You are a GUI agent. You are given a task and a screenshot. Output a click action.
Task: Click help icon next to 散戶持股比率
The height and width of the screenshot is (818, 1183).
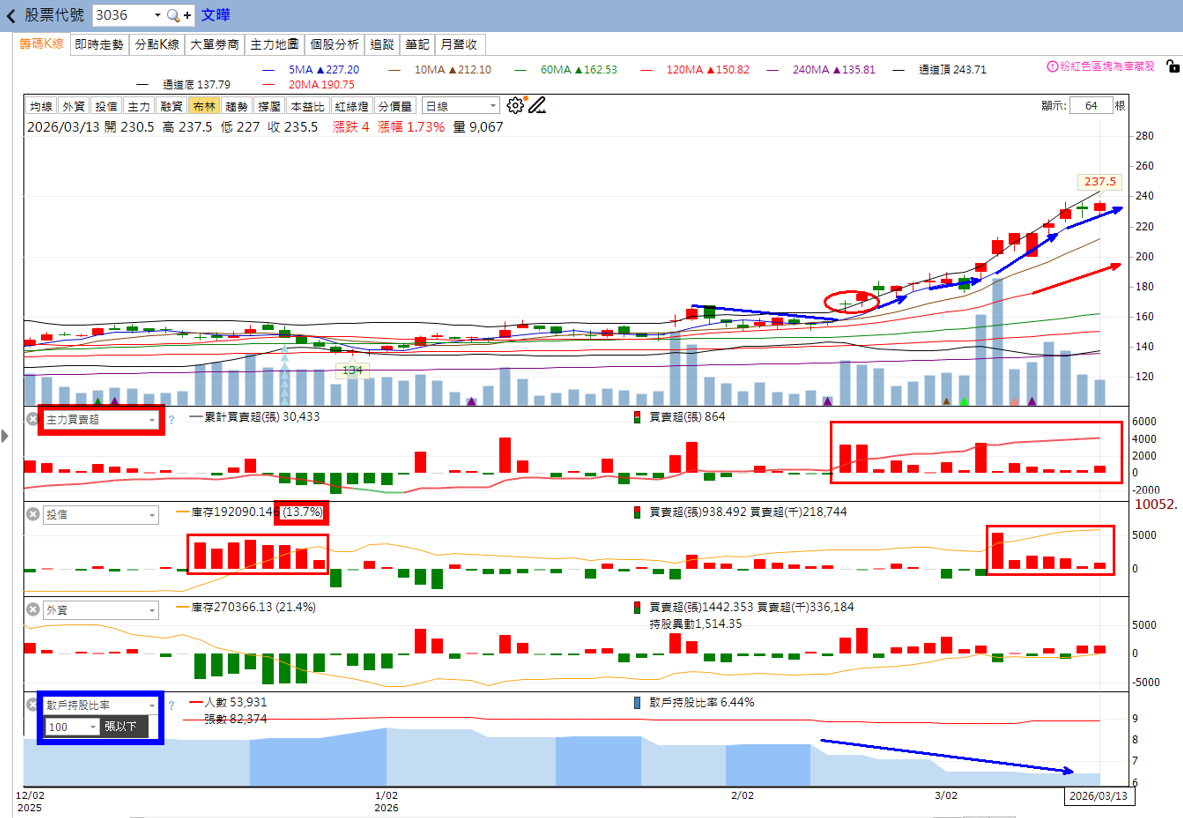click(x=171, y=705)
